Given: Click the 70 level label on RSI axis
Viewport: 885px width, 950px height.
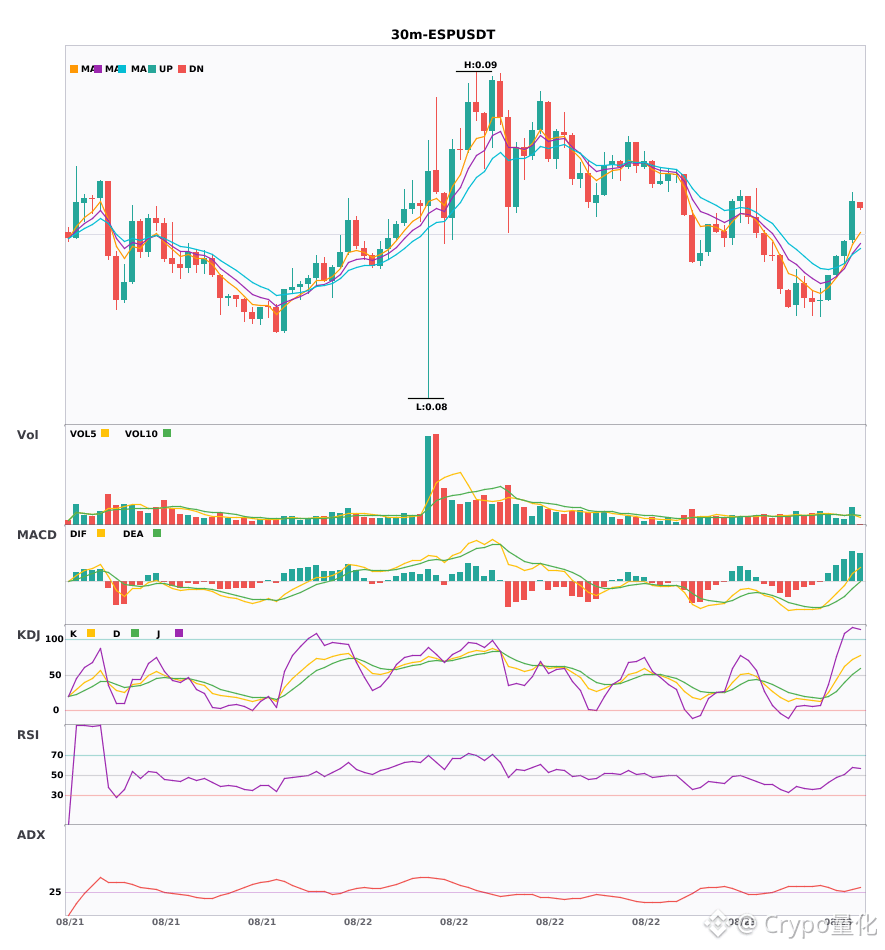Looking at the screenshot, I should [x=57, y=755].
